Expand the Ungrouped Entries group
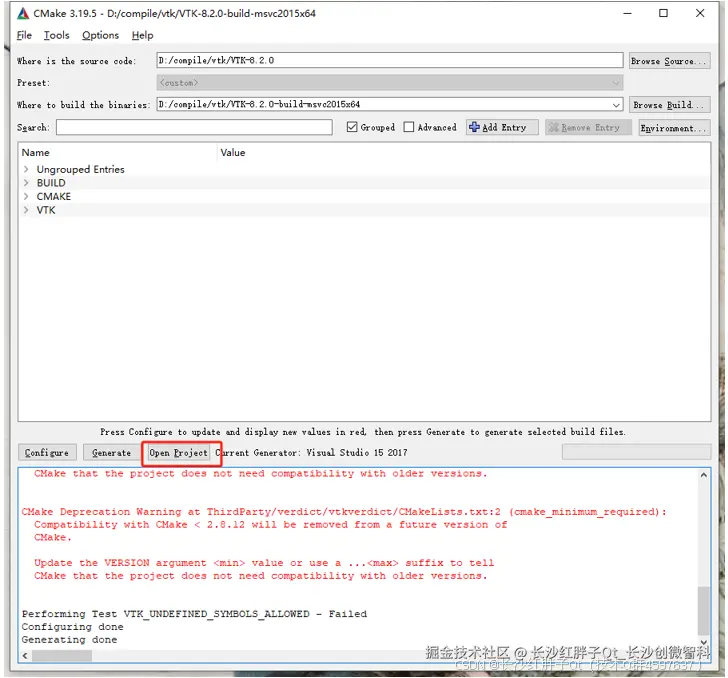The height and width of the screenshot is (678, 728). coord(26,169)
